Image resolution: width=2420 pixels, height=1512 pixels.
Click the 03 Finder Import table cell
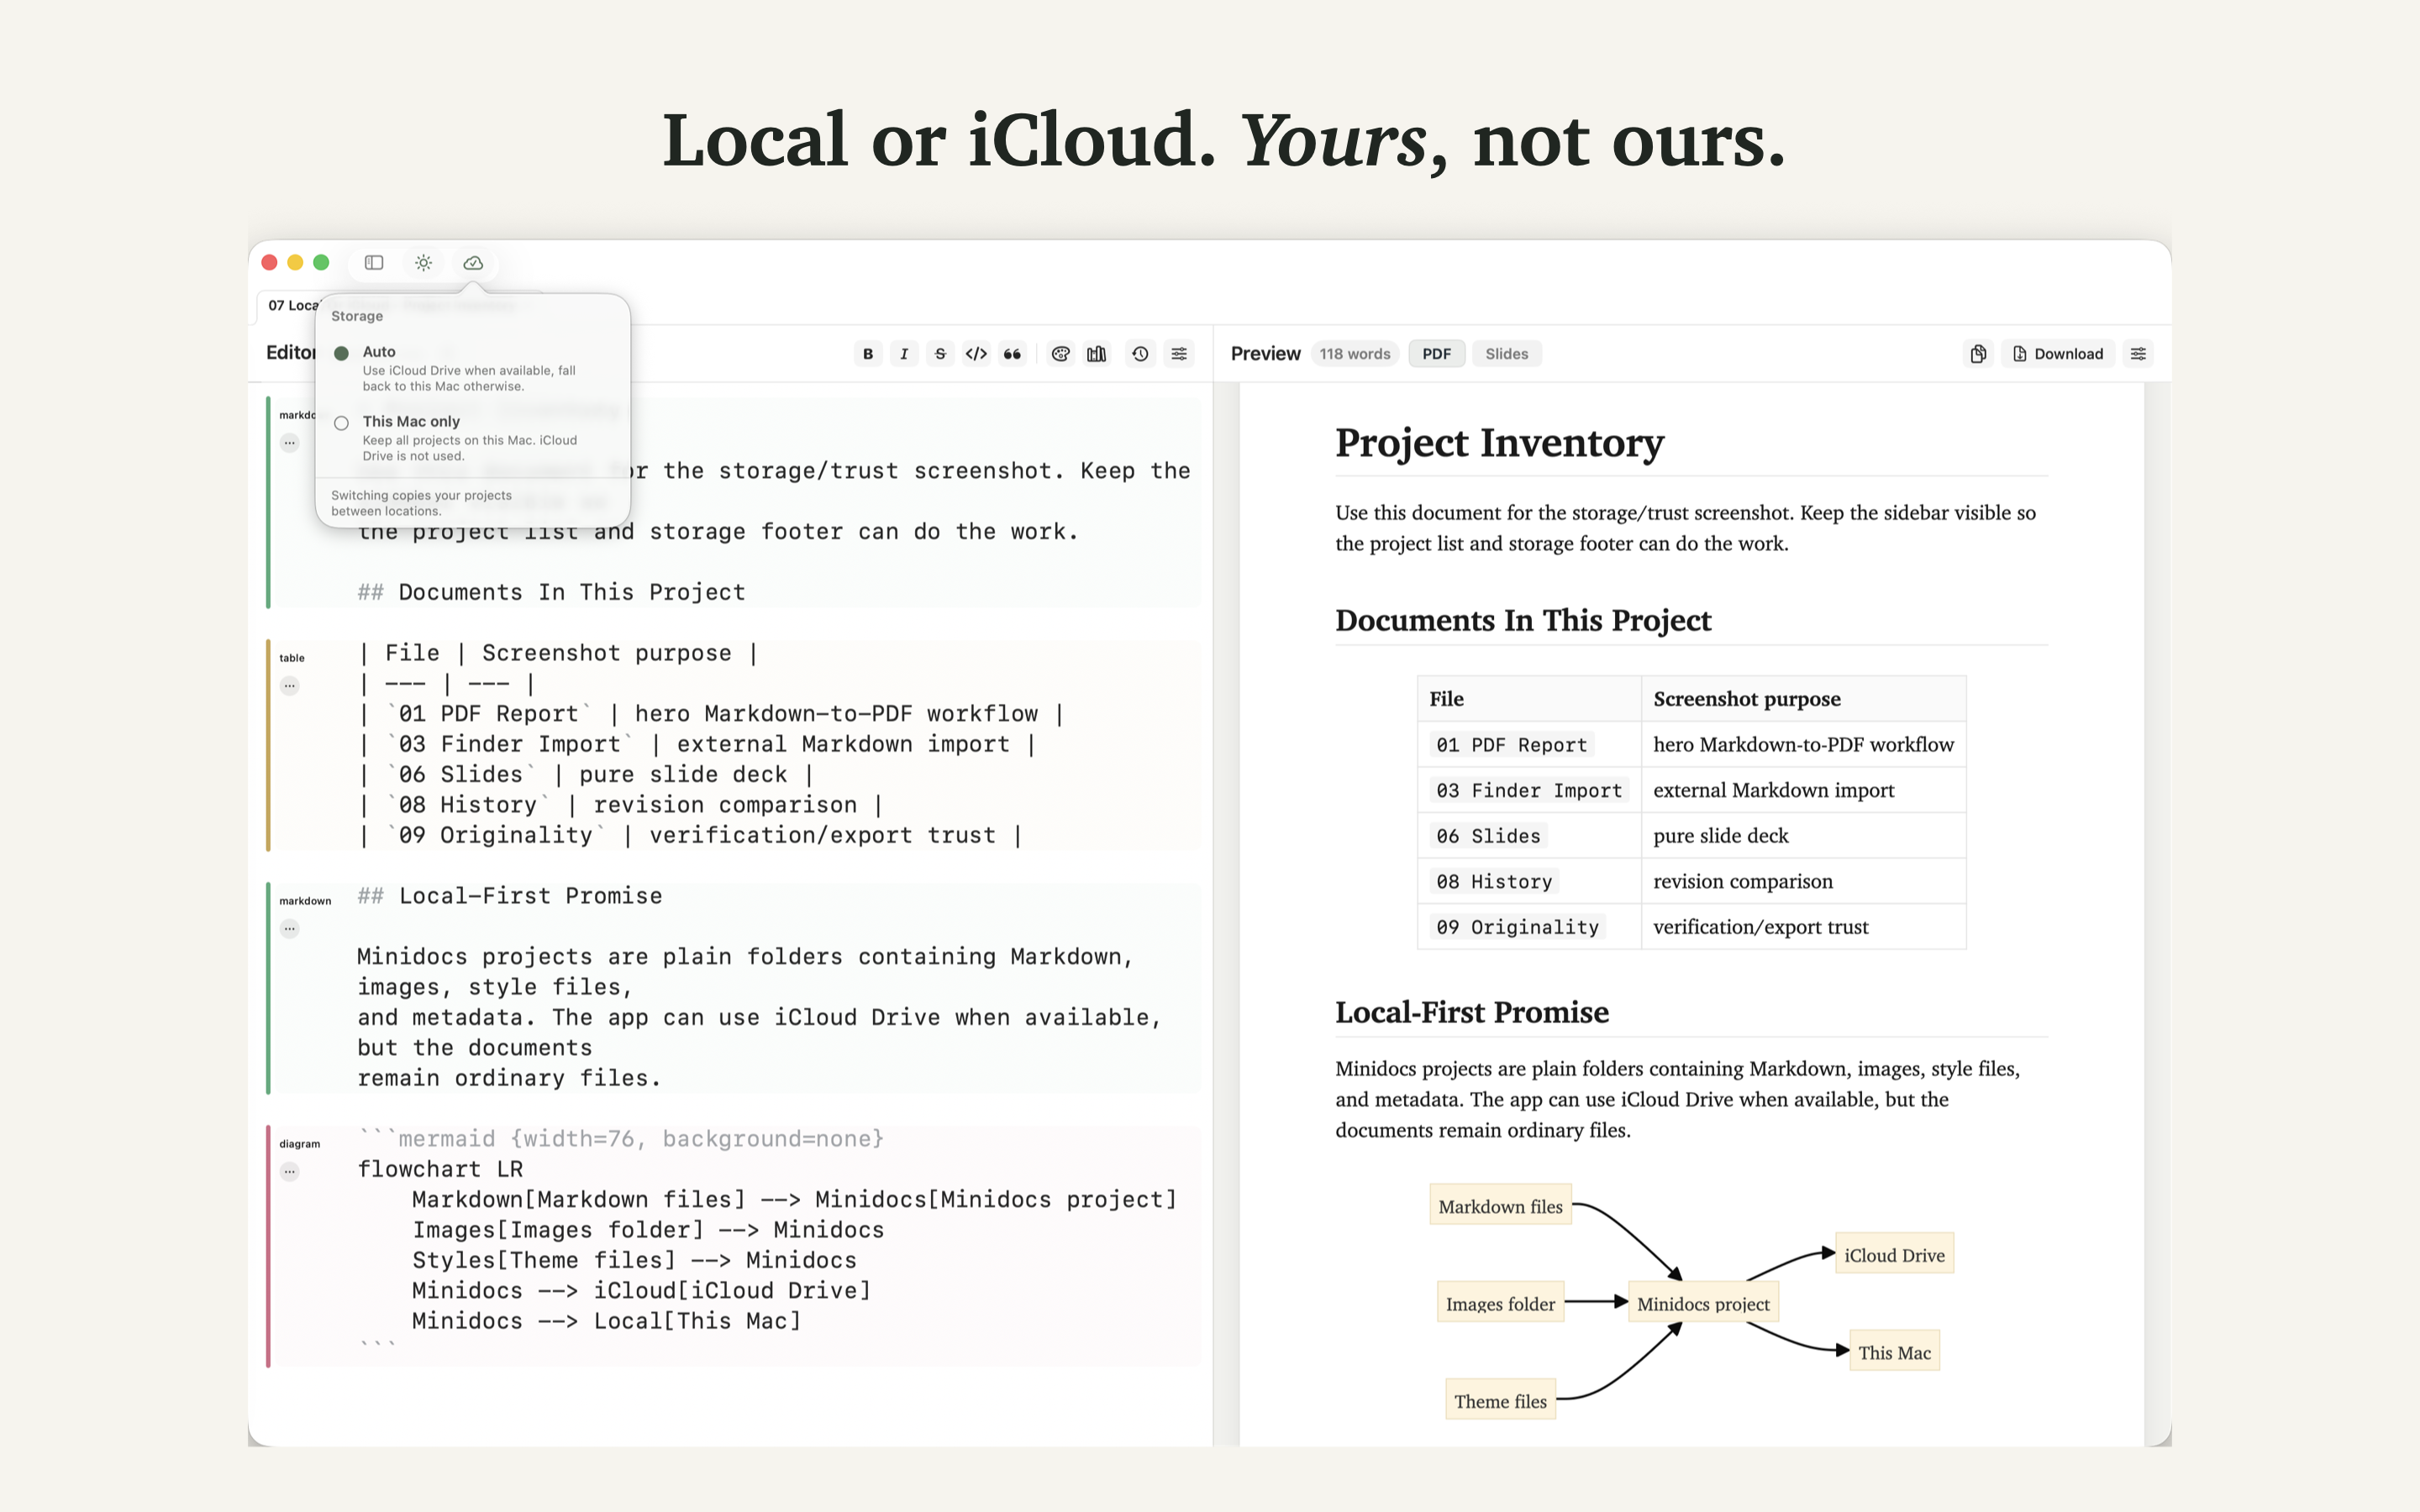click(1529, 791)
